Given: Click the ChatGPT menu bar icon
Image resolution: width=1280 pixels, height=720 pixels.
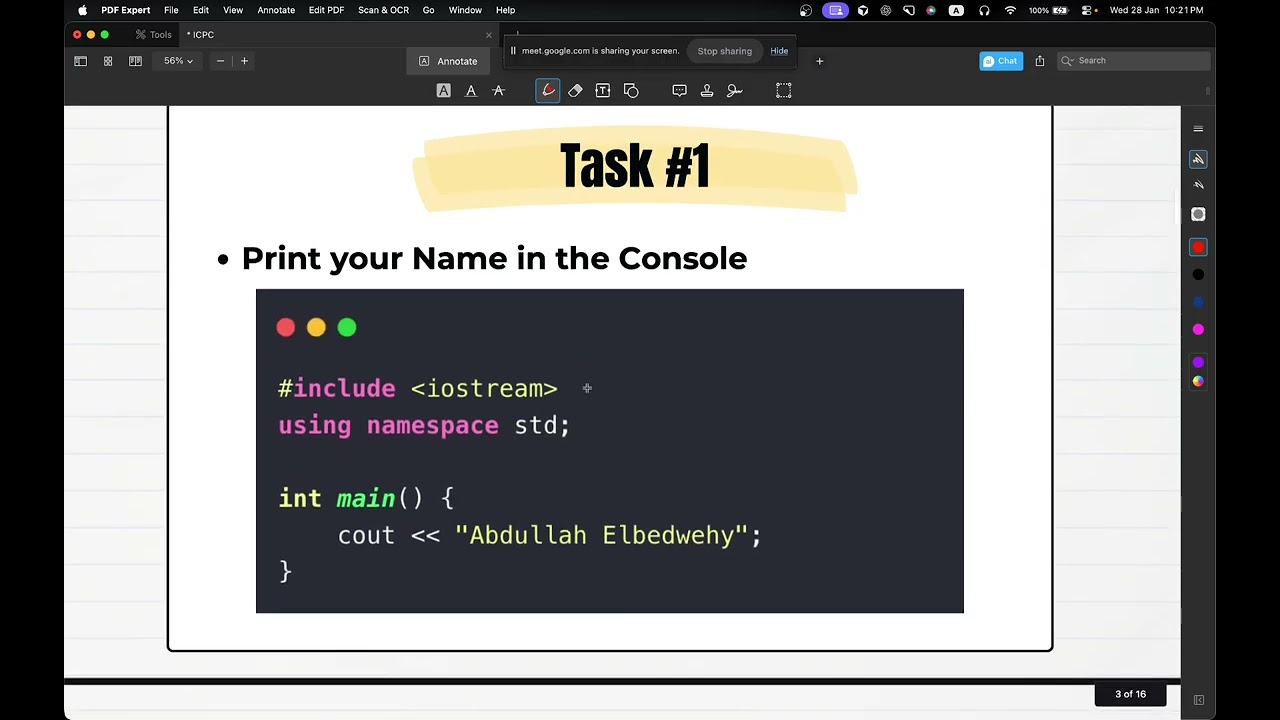Looking at the screenshot, I should tap(885, 10).
